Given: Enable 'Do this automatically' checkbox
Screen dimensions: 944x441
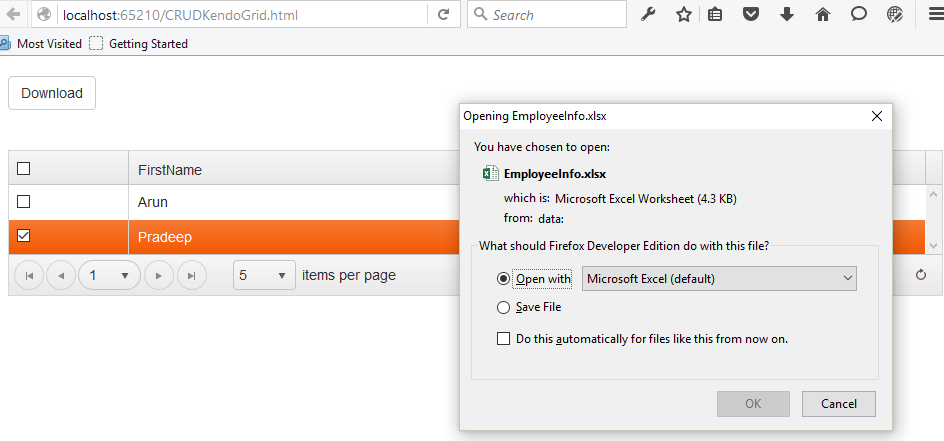Looking at the screenshot, I should [503, 339].
